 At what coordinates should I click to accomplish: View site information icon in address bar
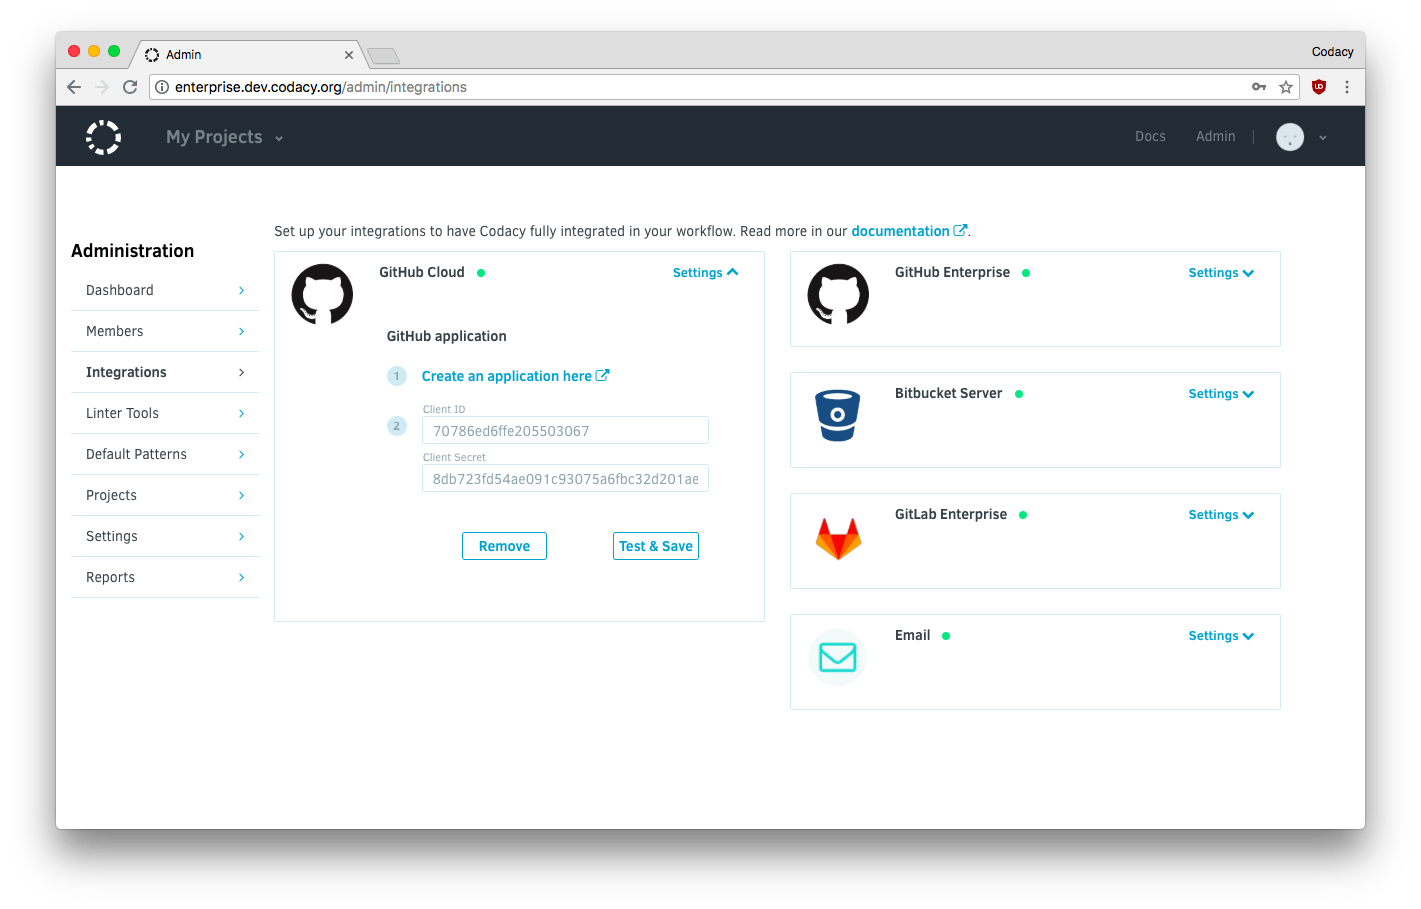tap(162, 87)
